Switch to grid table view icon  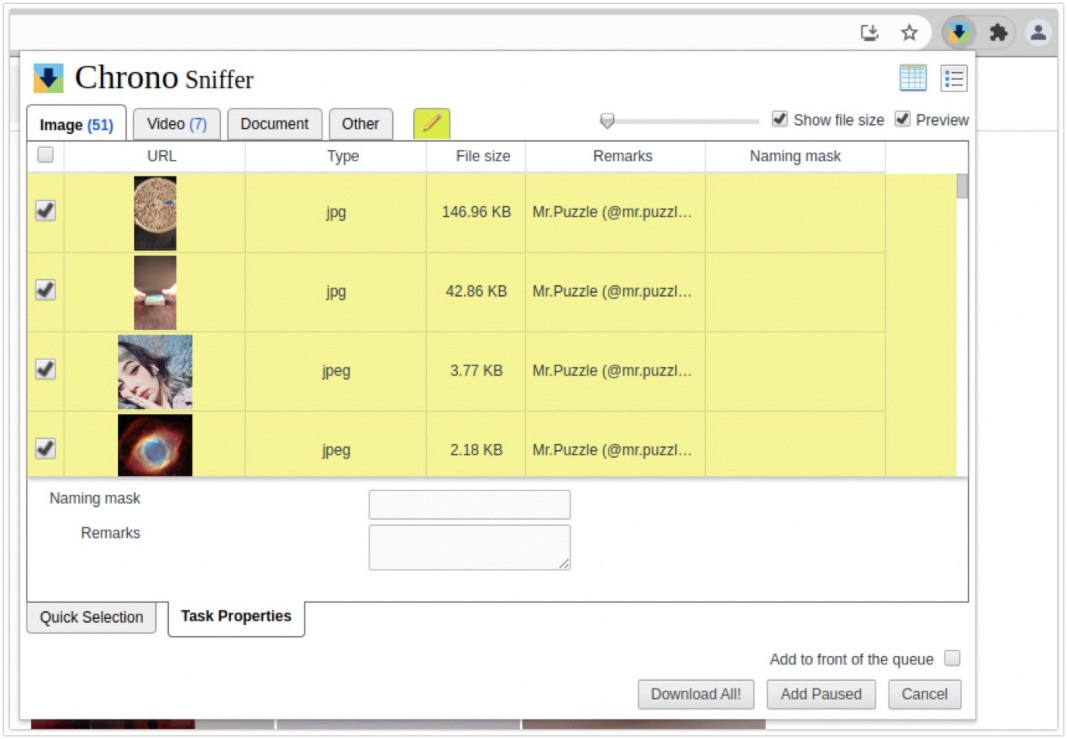click(x=913, y=78)
